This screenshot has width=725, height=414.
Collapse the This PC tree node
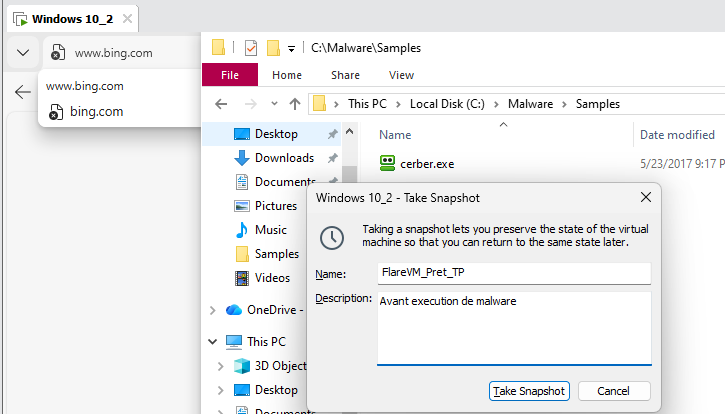point(213,342)
